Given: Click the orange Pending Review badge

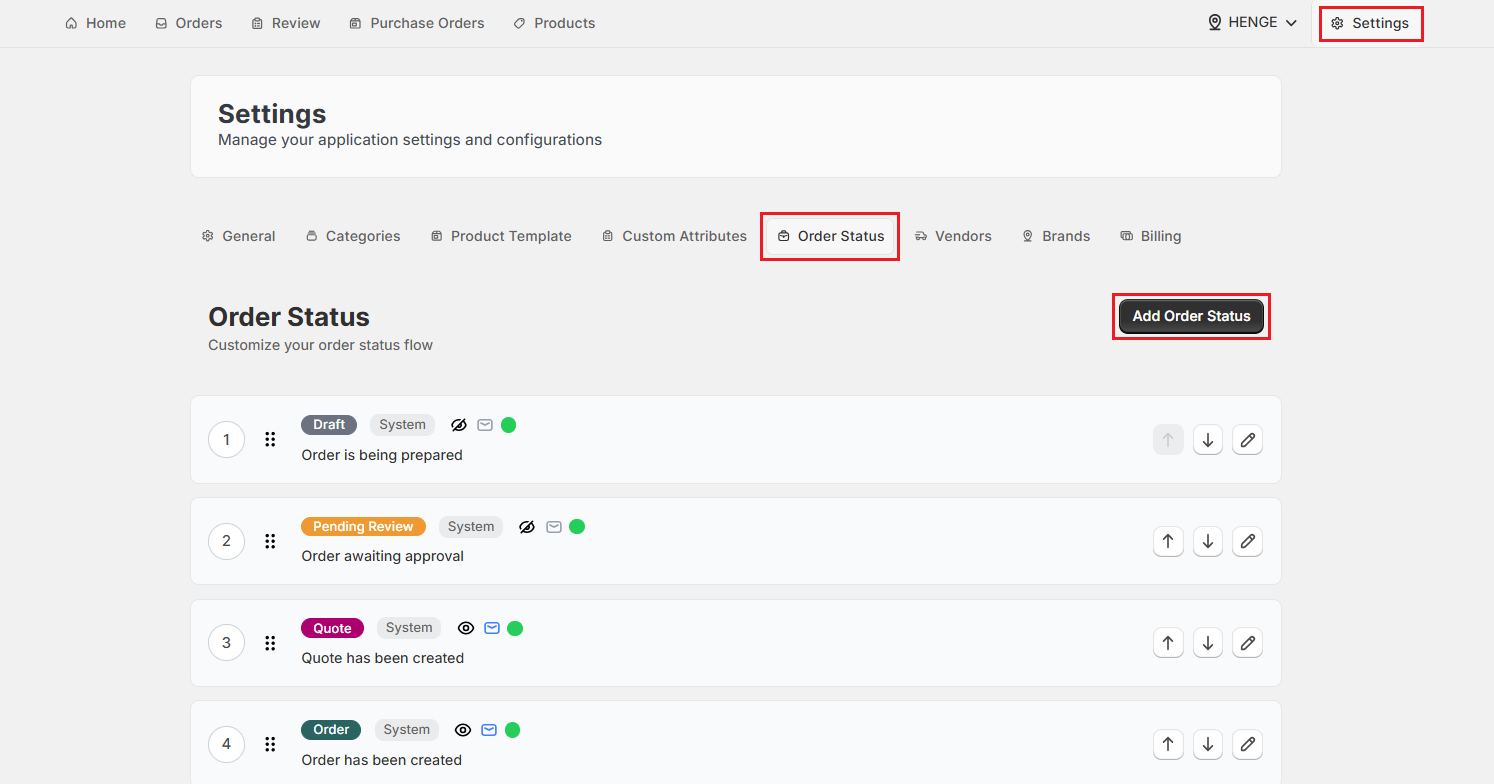Looking at the screenshot, I should [363, 527].
